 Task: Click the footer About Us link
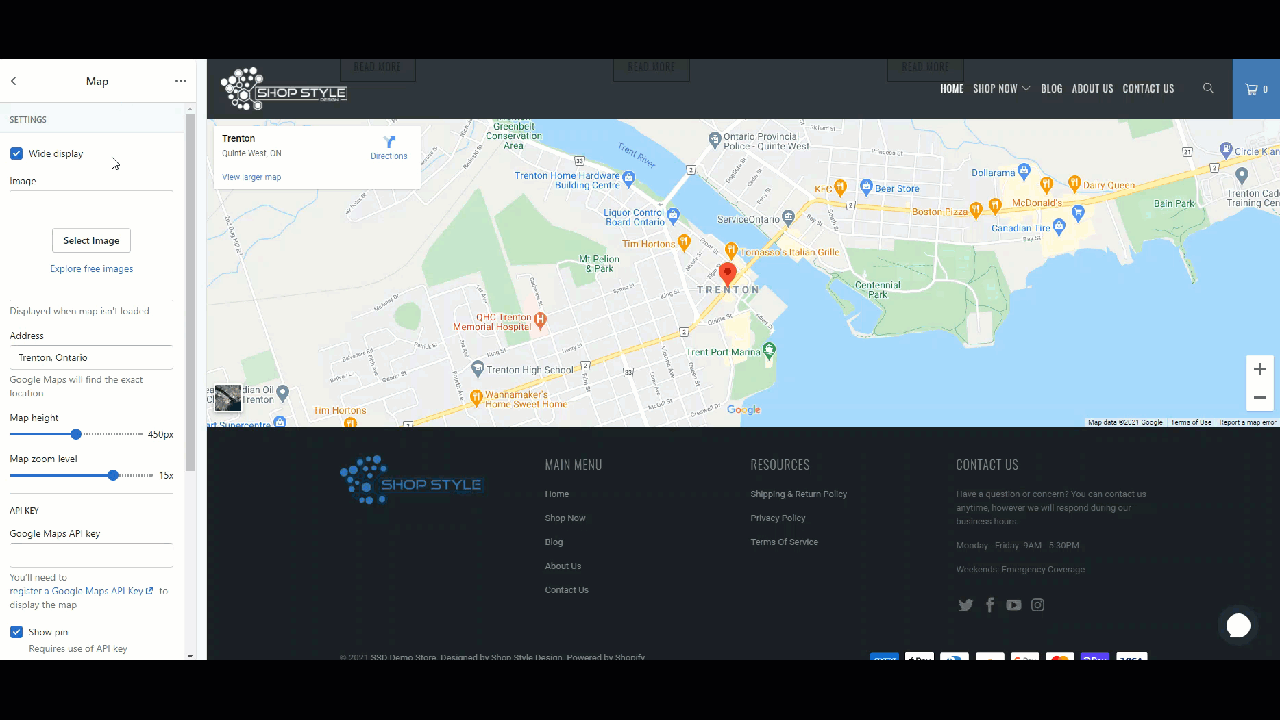563,566
